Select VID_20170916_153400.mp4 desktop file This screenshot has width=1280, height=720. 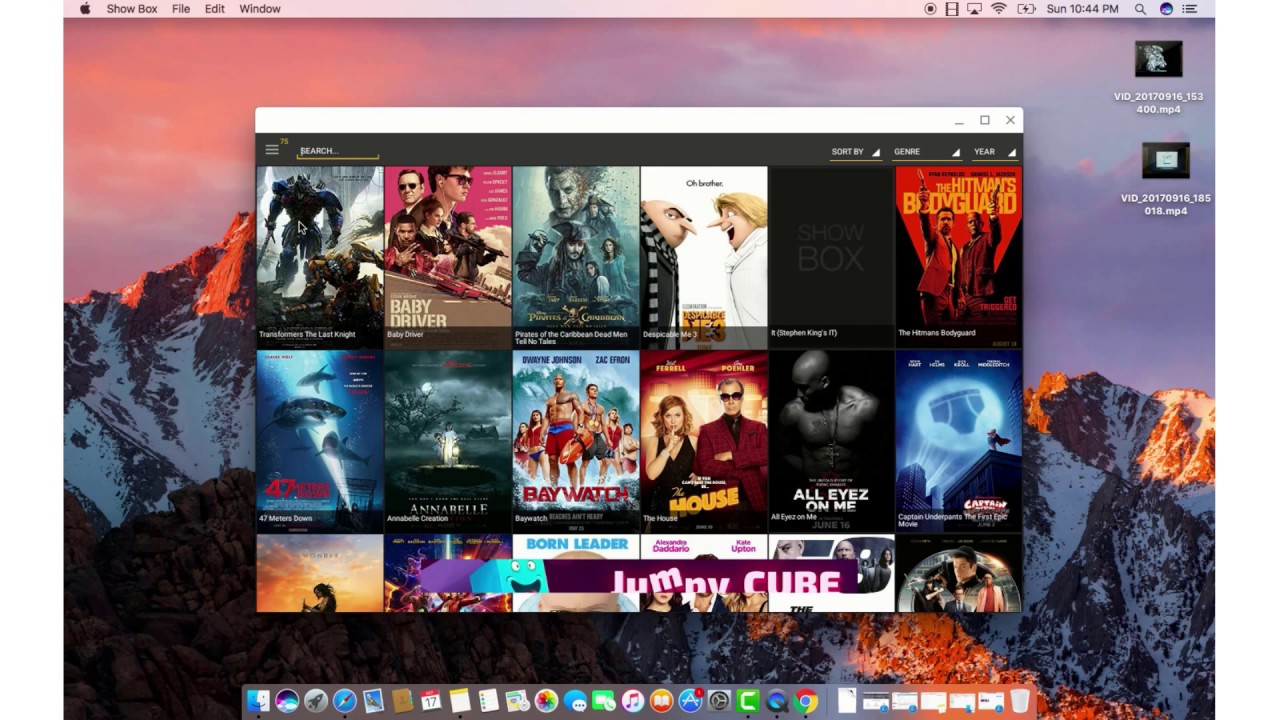[x=1158, y=78]
